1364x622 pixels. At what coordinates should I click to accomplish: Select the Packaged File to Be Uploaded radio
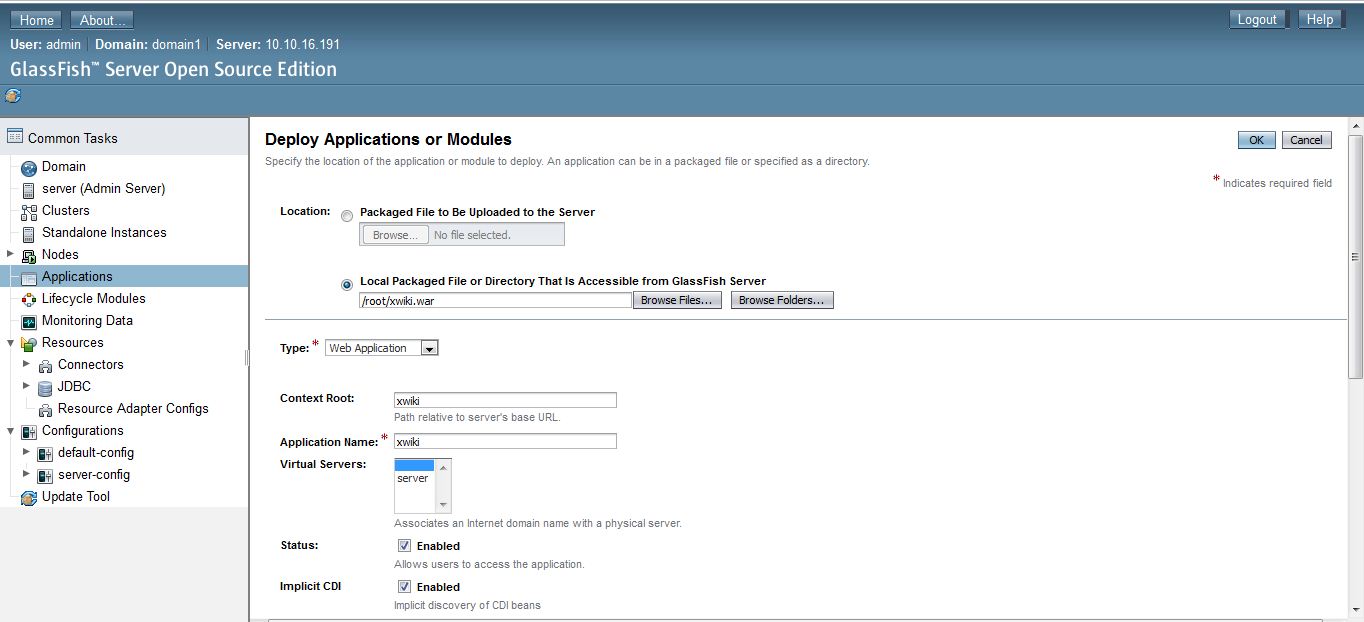(x=347, y=216)
